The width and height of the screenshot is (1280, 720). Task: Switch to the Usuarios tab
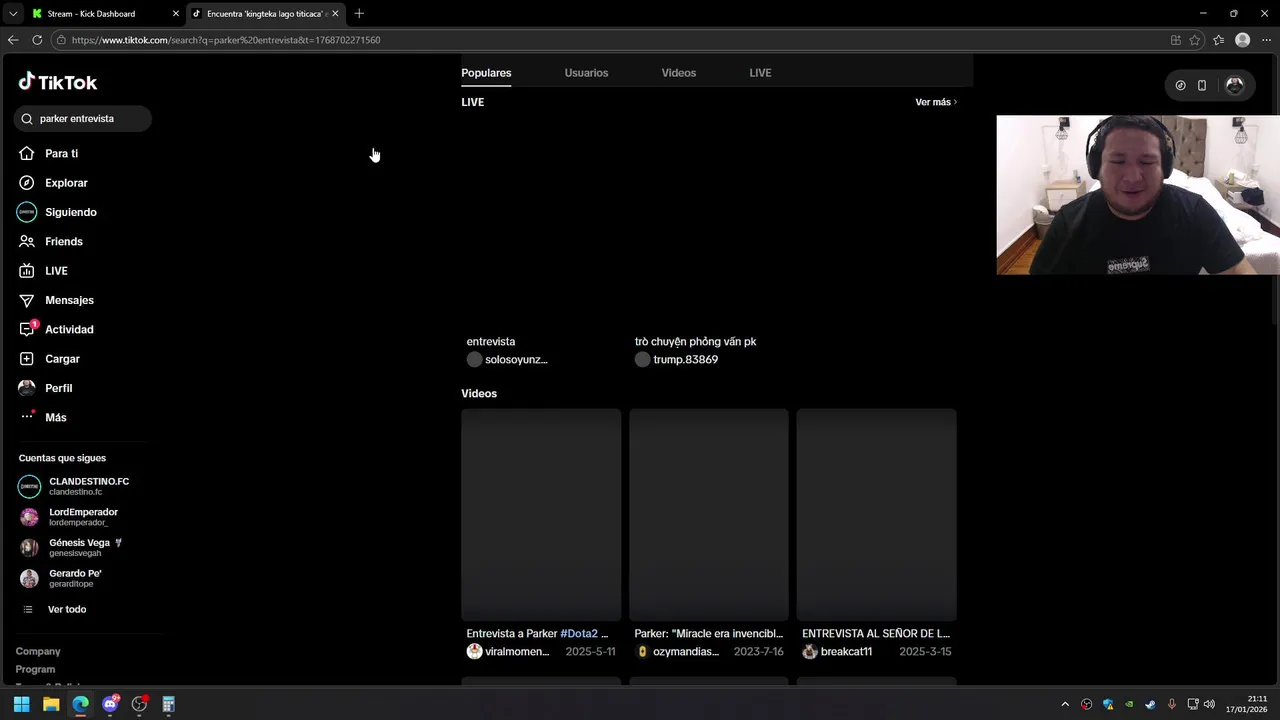coord(586,73)
